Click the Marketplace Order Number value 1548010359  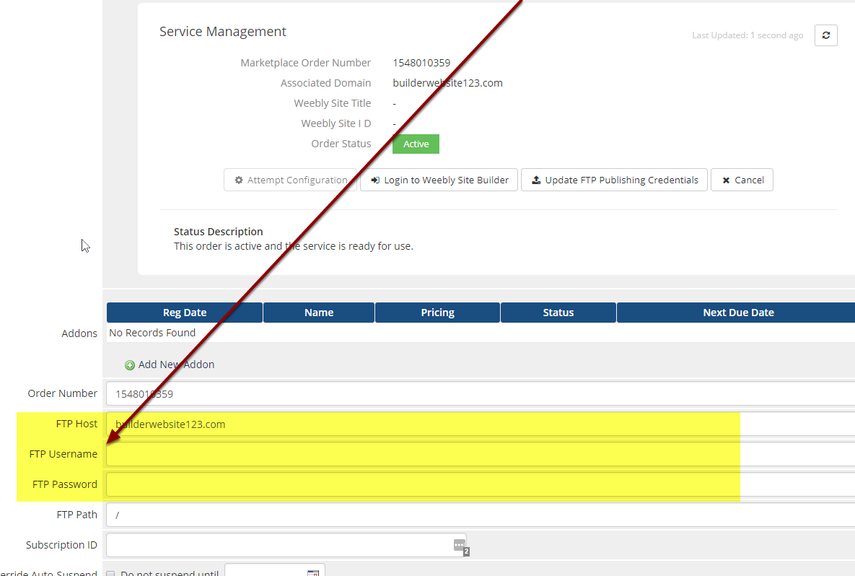pyautogui.click(x=422, y=63)
